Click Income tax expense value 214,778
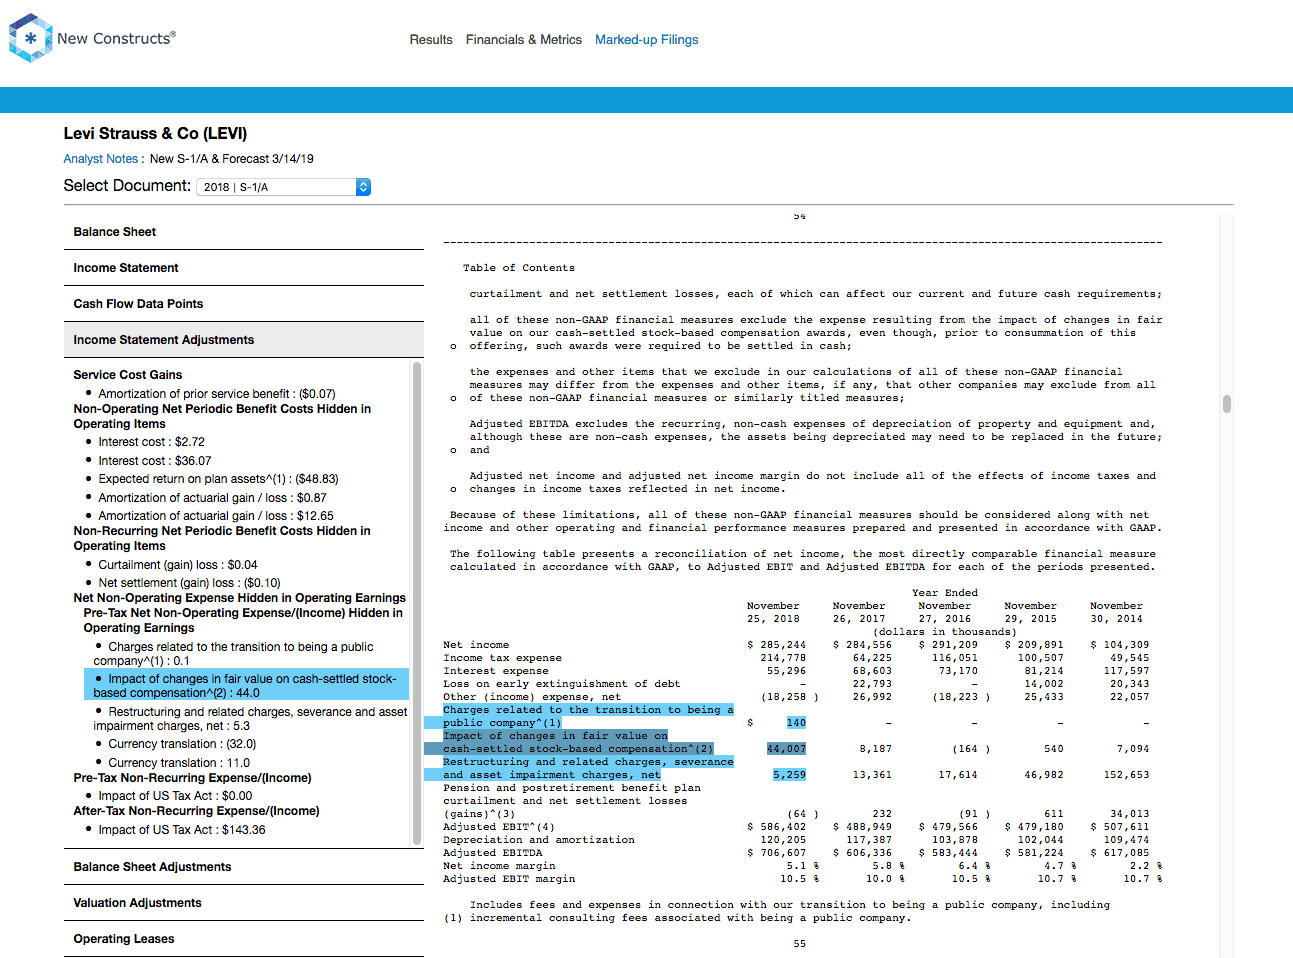The image size is (1293, 958). tap(783, 658)
